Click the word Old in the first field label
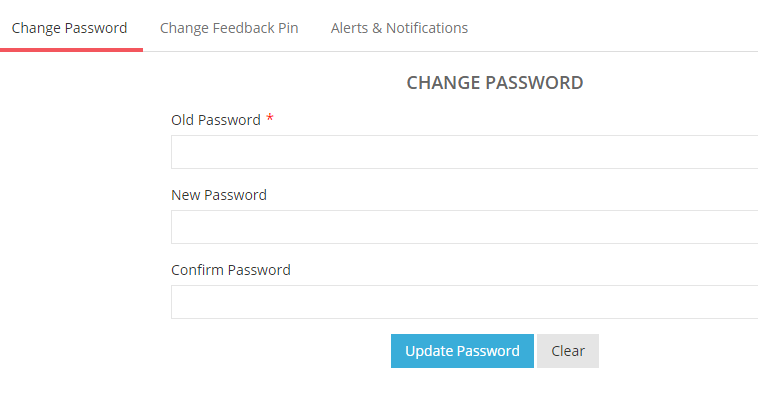The height and width of the screenshot is (393, 758). point(182,120)
